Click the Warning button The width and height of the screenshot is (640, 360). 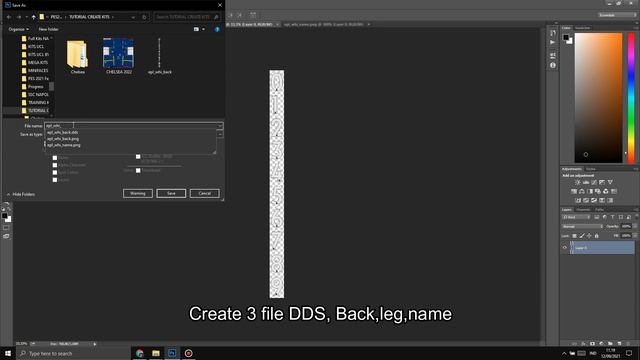click(138, 193)
